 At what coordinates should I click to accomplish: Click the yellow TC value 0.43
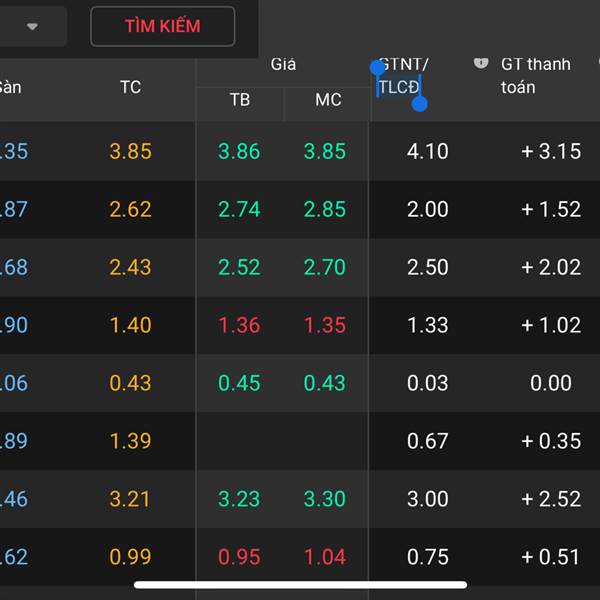(130, 383)
